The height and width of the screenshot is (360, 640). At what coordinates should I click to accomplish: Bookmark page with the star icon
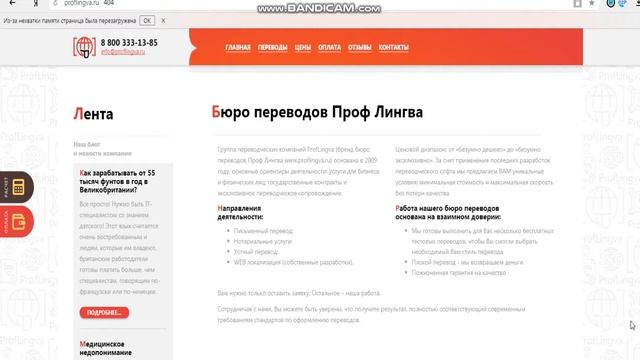click(x=591, y=3)
